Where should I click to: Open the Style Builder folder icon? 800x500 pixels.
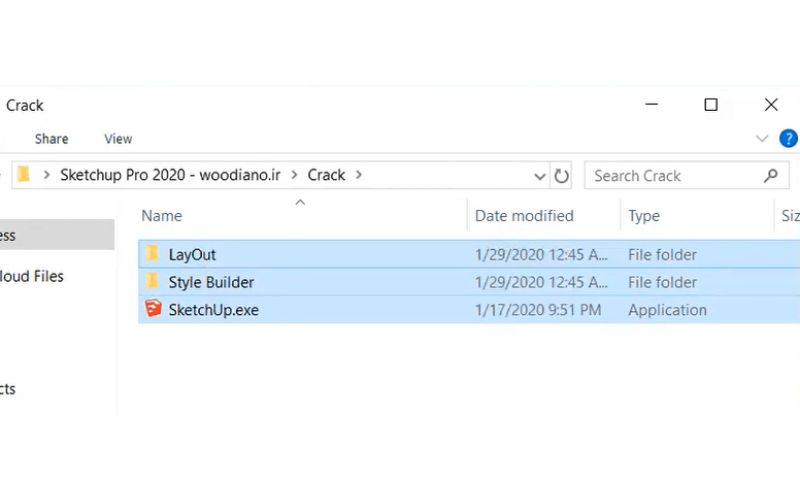[x=152, y=281]
